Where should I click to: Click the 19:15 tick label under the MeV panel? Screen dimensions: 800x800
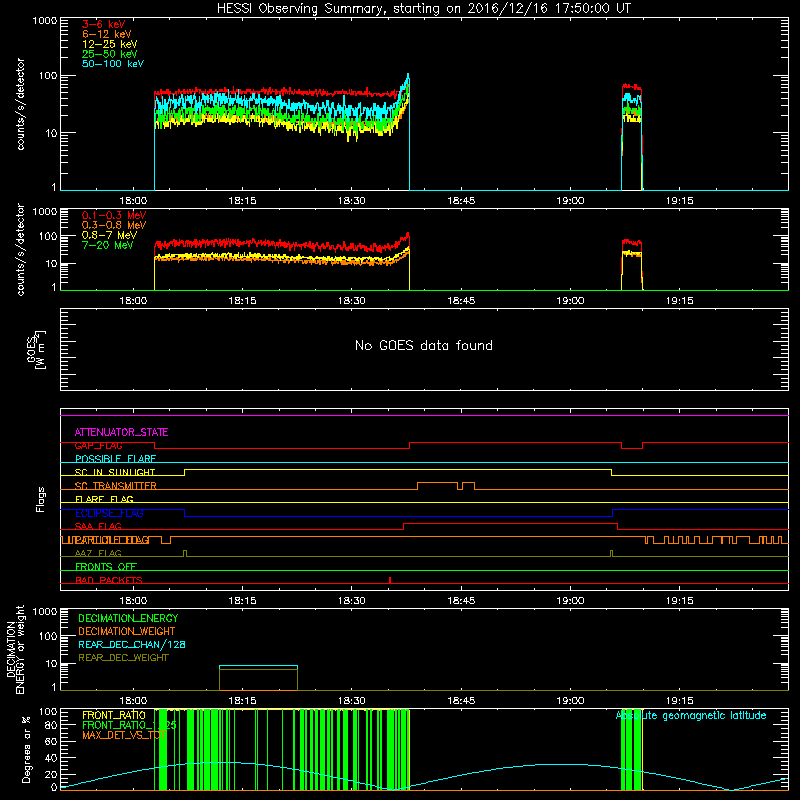tap(680, 301)
